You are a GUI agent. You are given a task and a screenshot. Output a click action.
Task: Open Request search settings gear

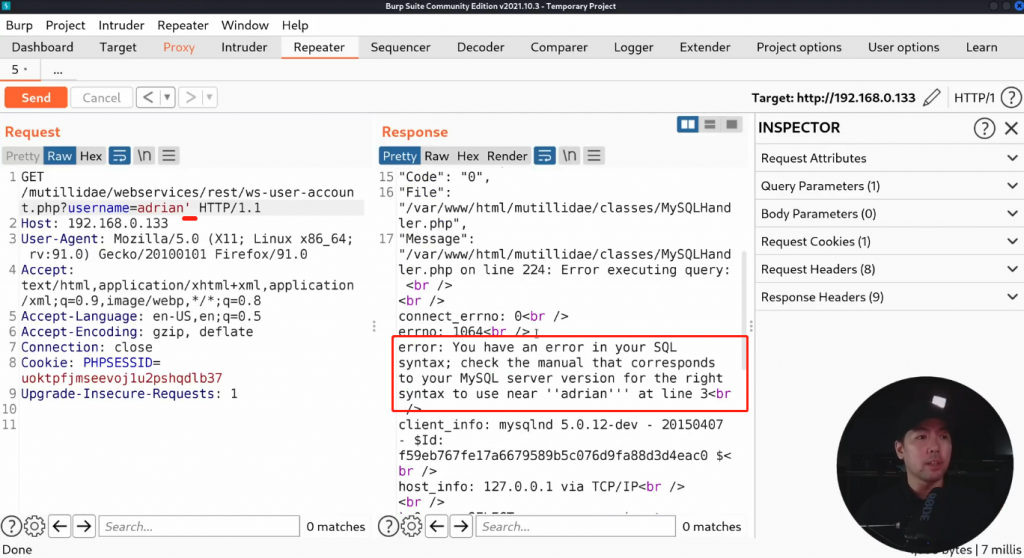(34, 526)
